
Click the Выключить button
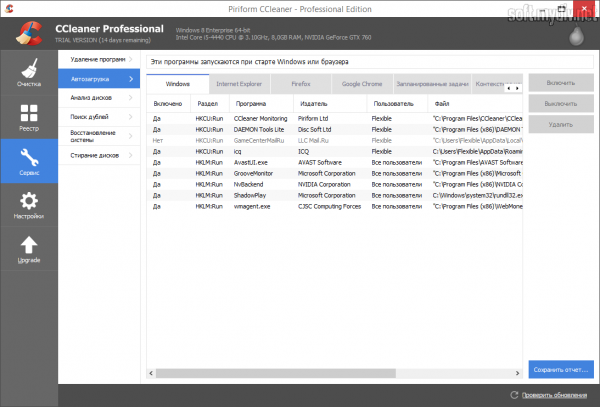[x=561, y=104]
